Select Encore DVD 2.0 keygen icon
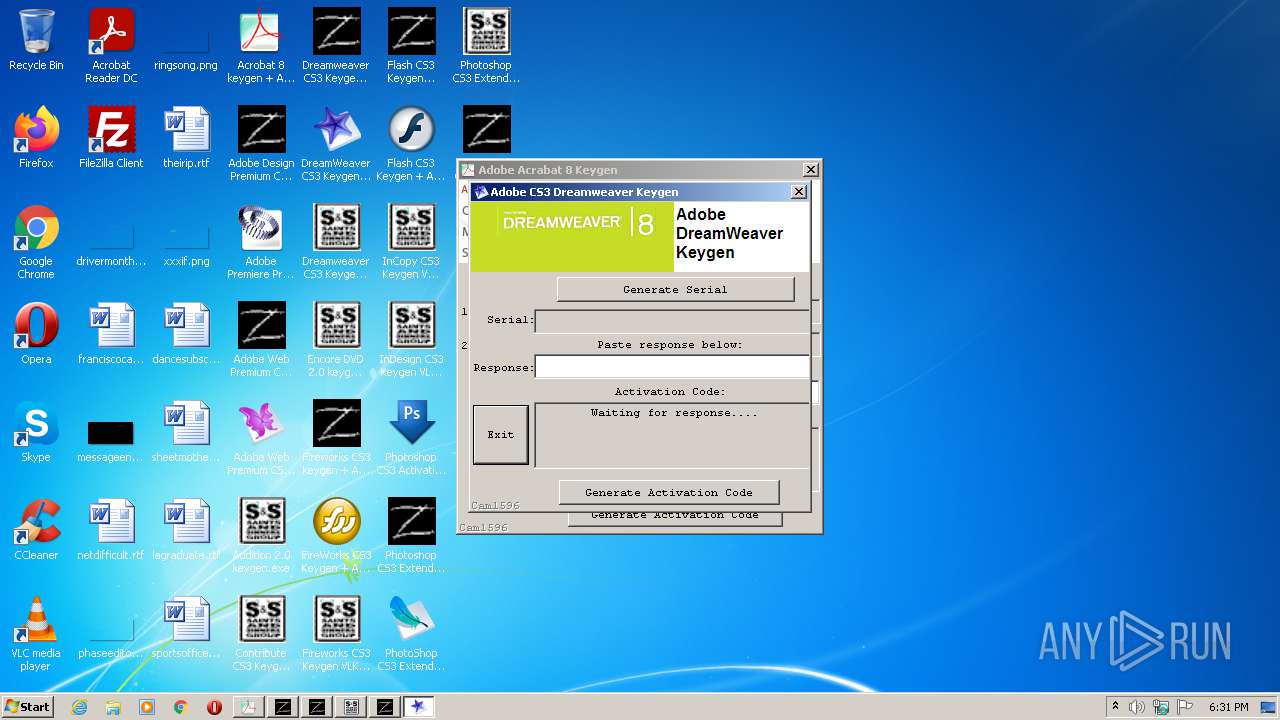The width and height of the screenshot is (1280, 720). click(336, 340)
